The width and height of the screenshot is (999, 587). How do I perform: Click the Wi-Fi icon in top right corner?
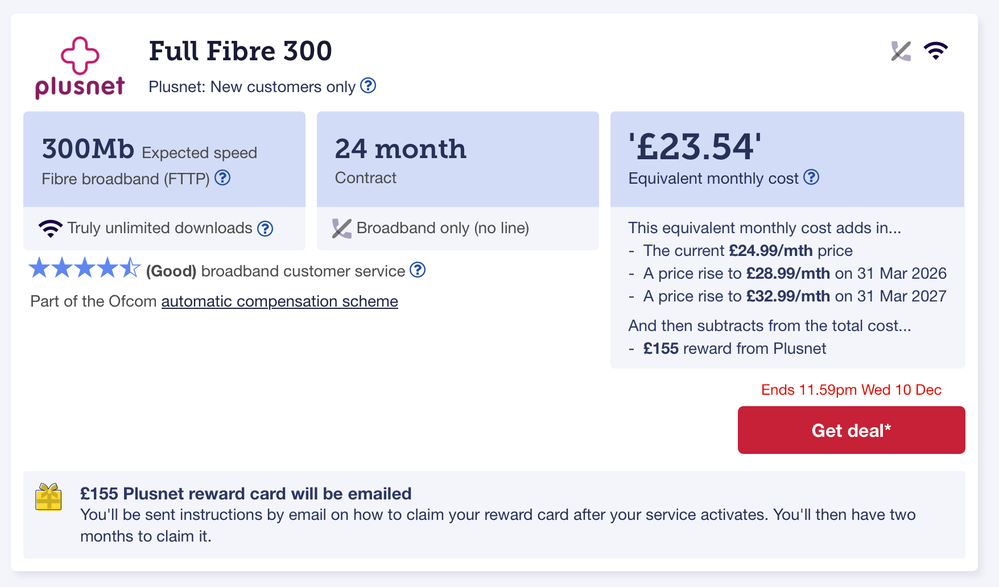[935, 51]
